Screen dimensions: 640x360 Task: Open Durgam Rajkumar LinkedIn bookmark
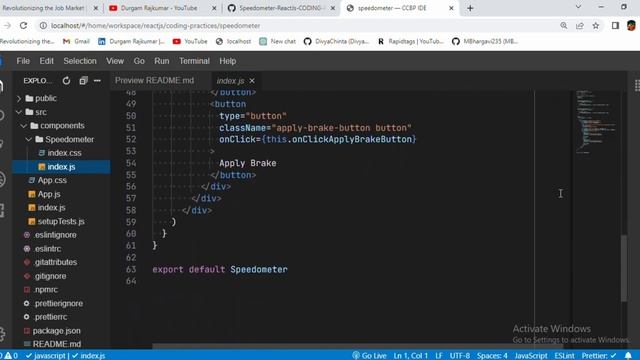[x=131, y=41]
